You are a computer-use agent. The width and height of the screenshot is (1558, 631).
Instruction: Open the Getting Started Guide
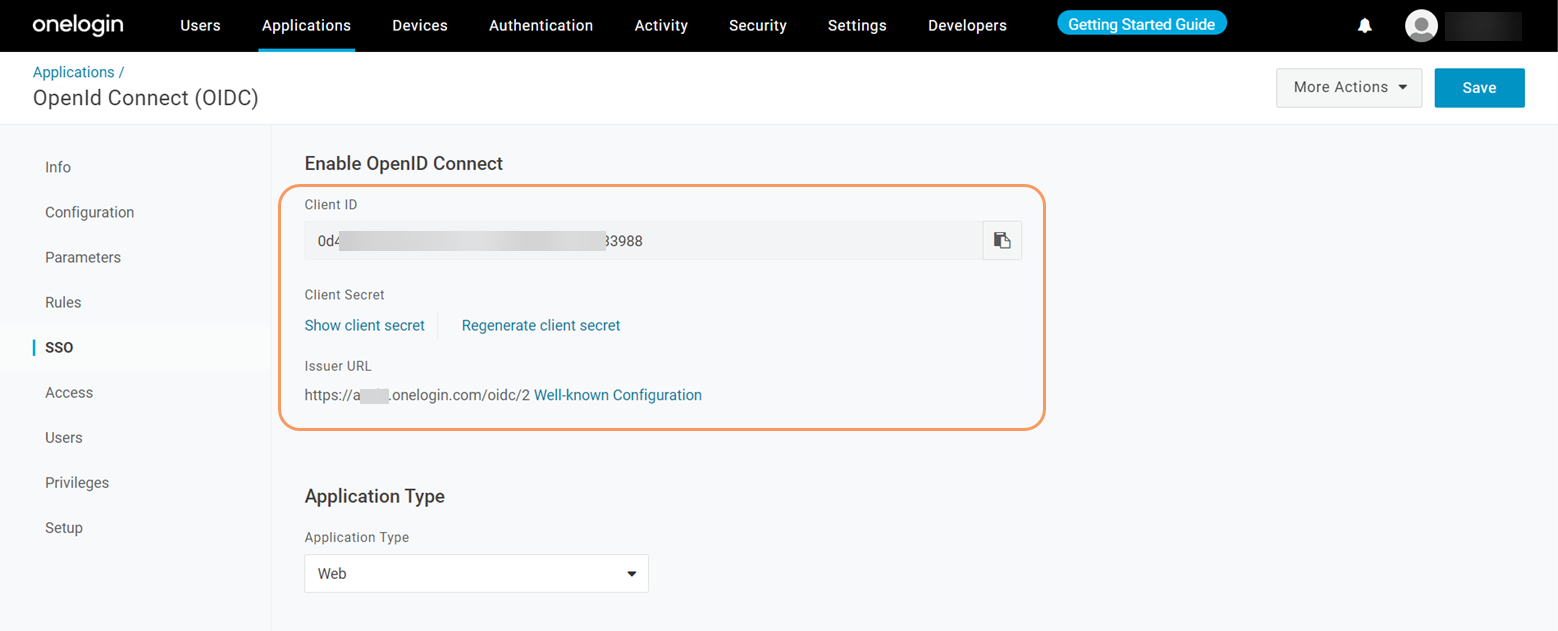(1142, 24)
